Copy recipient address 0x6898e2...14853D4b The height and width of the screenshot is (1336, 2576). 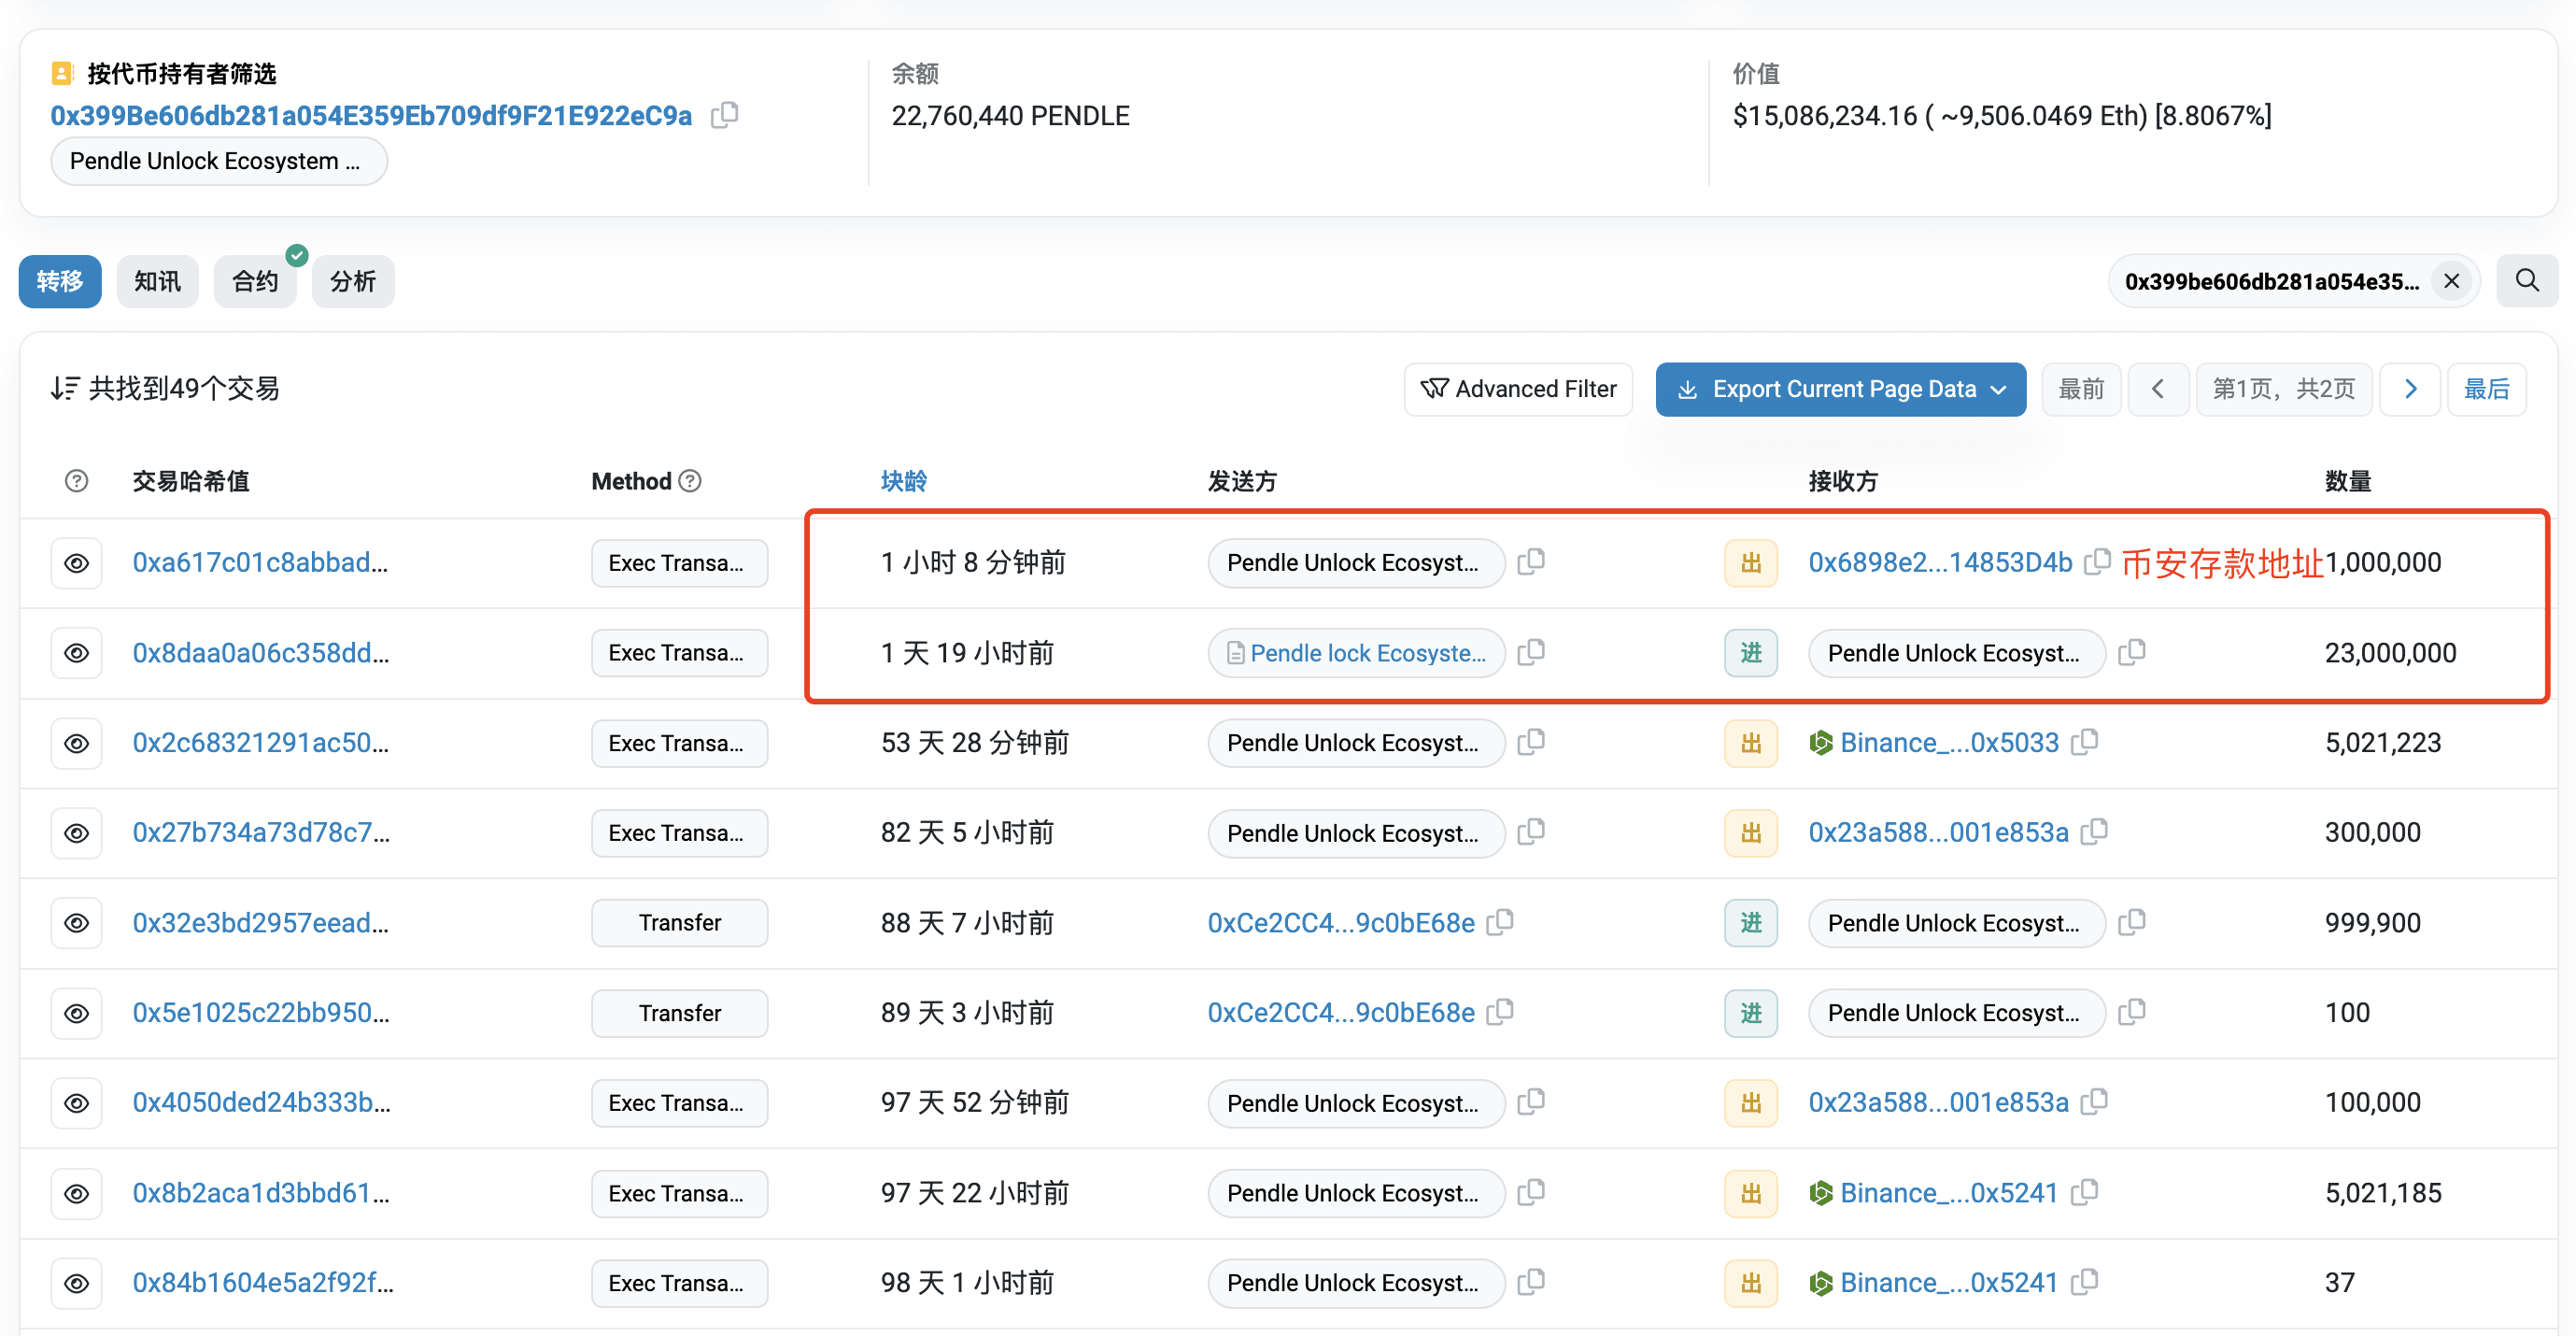click(2096, 562)
